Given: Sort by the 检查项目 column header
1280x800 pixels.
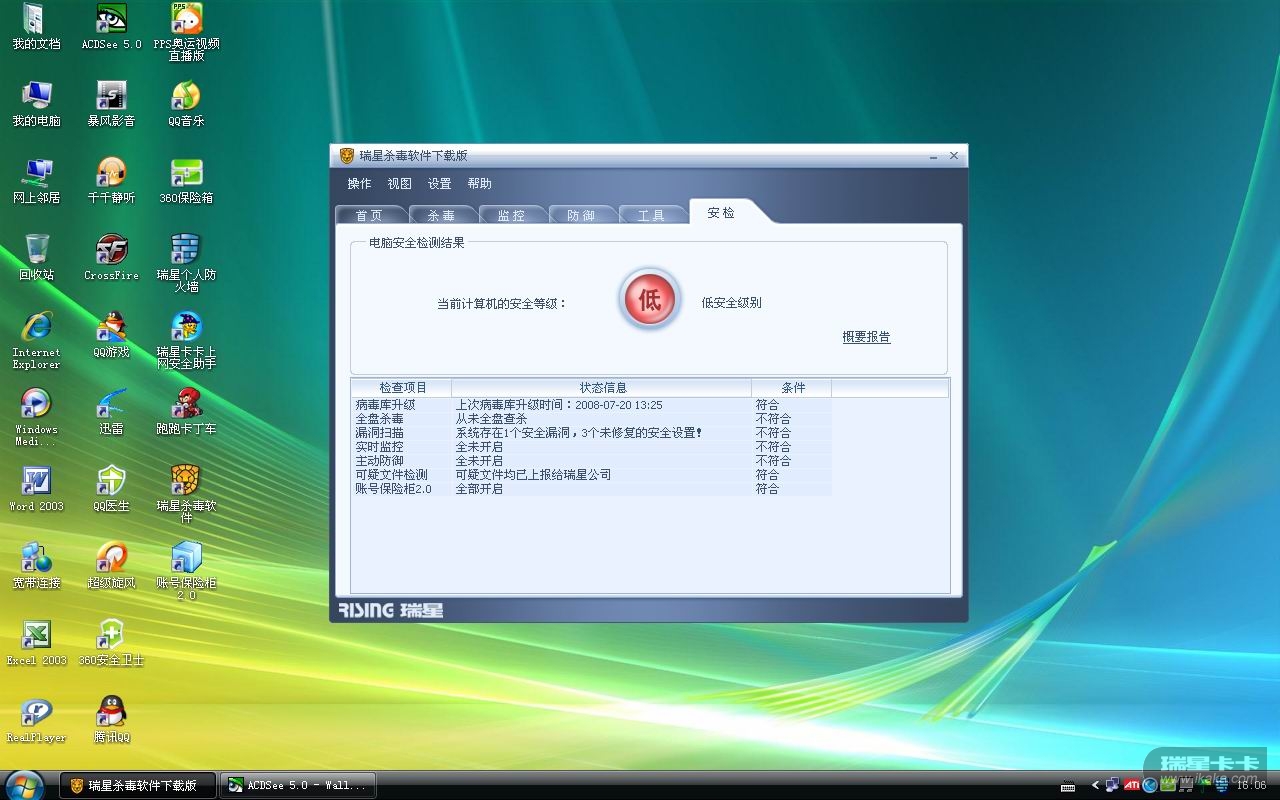Looking at the screenshot, I should pos(402,387).
